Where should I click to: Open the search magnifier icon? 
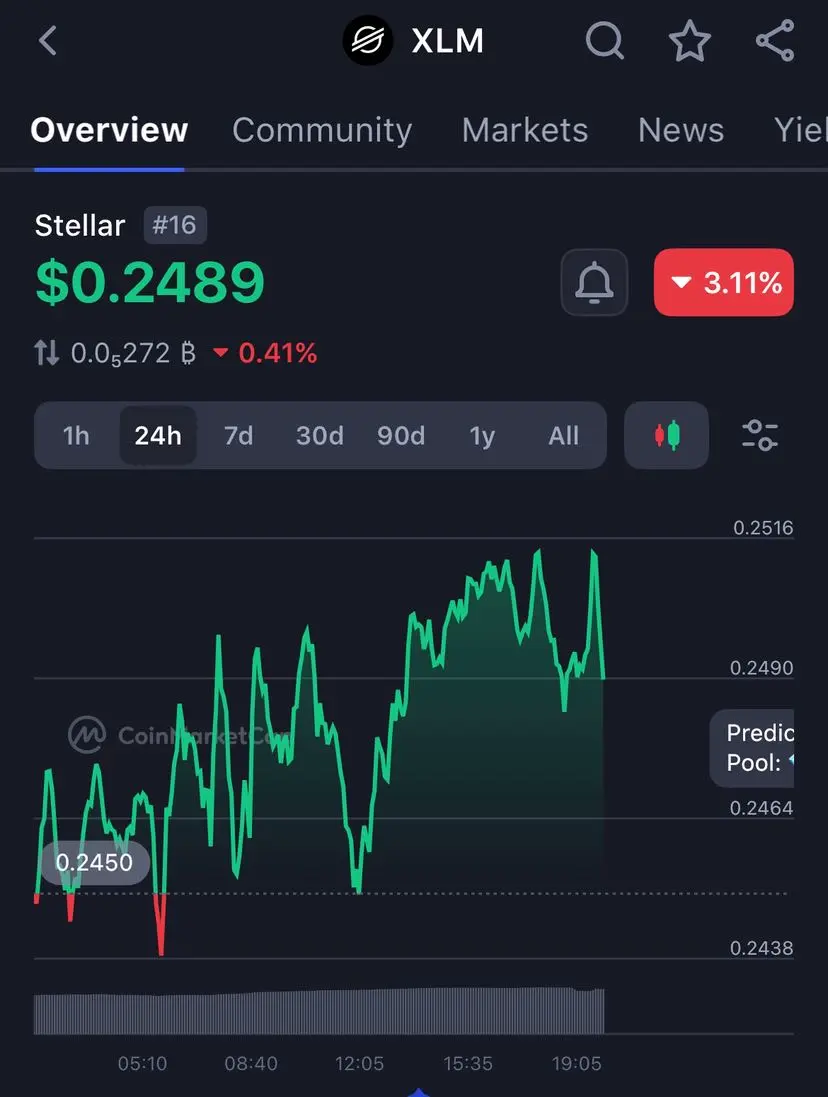click(x=604, y=41)
